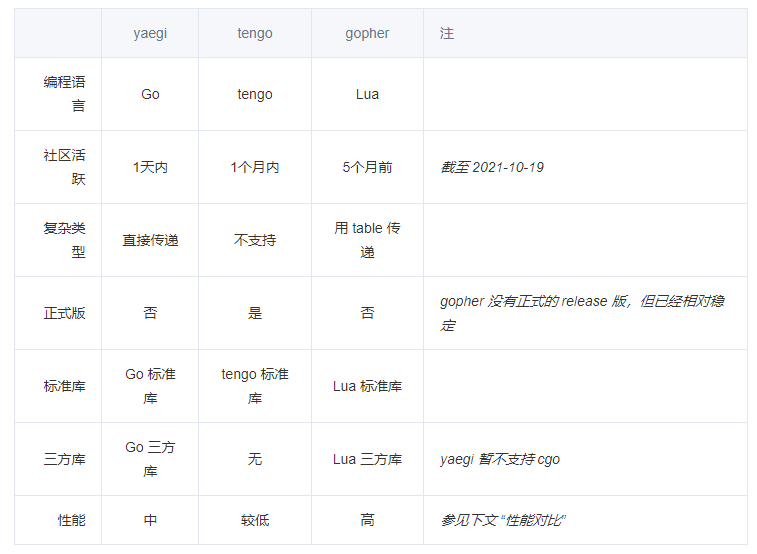Click the "1个月内" cell

[x=255, y=167]
